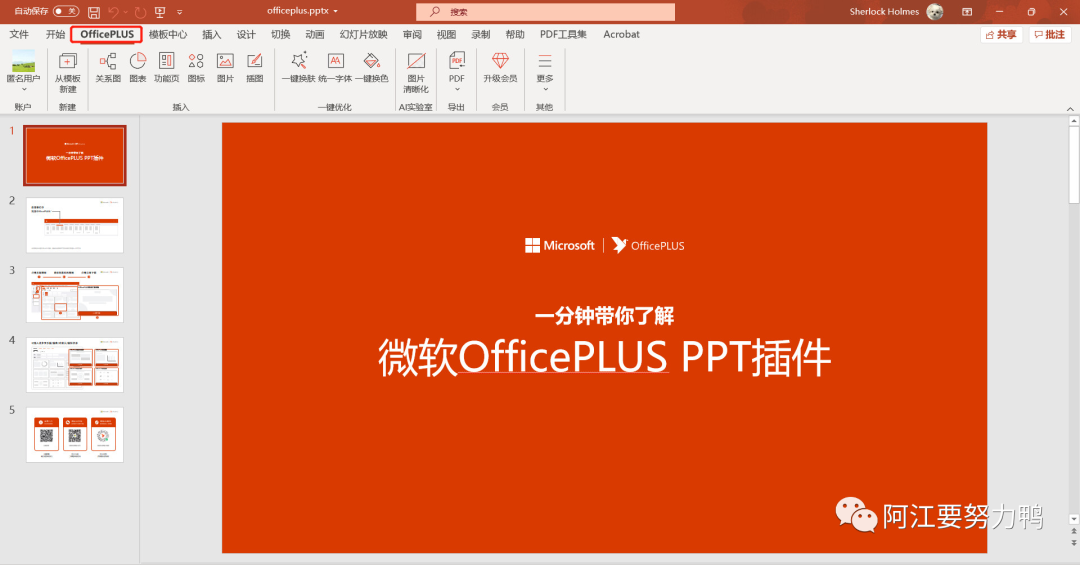
Task: Select slide 1 thumbnail
Action: (75, 156)
